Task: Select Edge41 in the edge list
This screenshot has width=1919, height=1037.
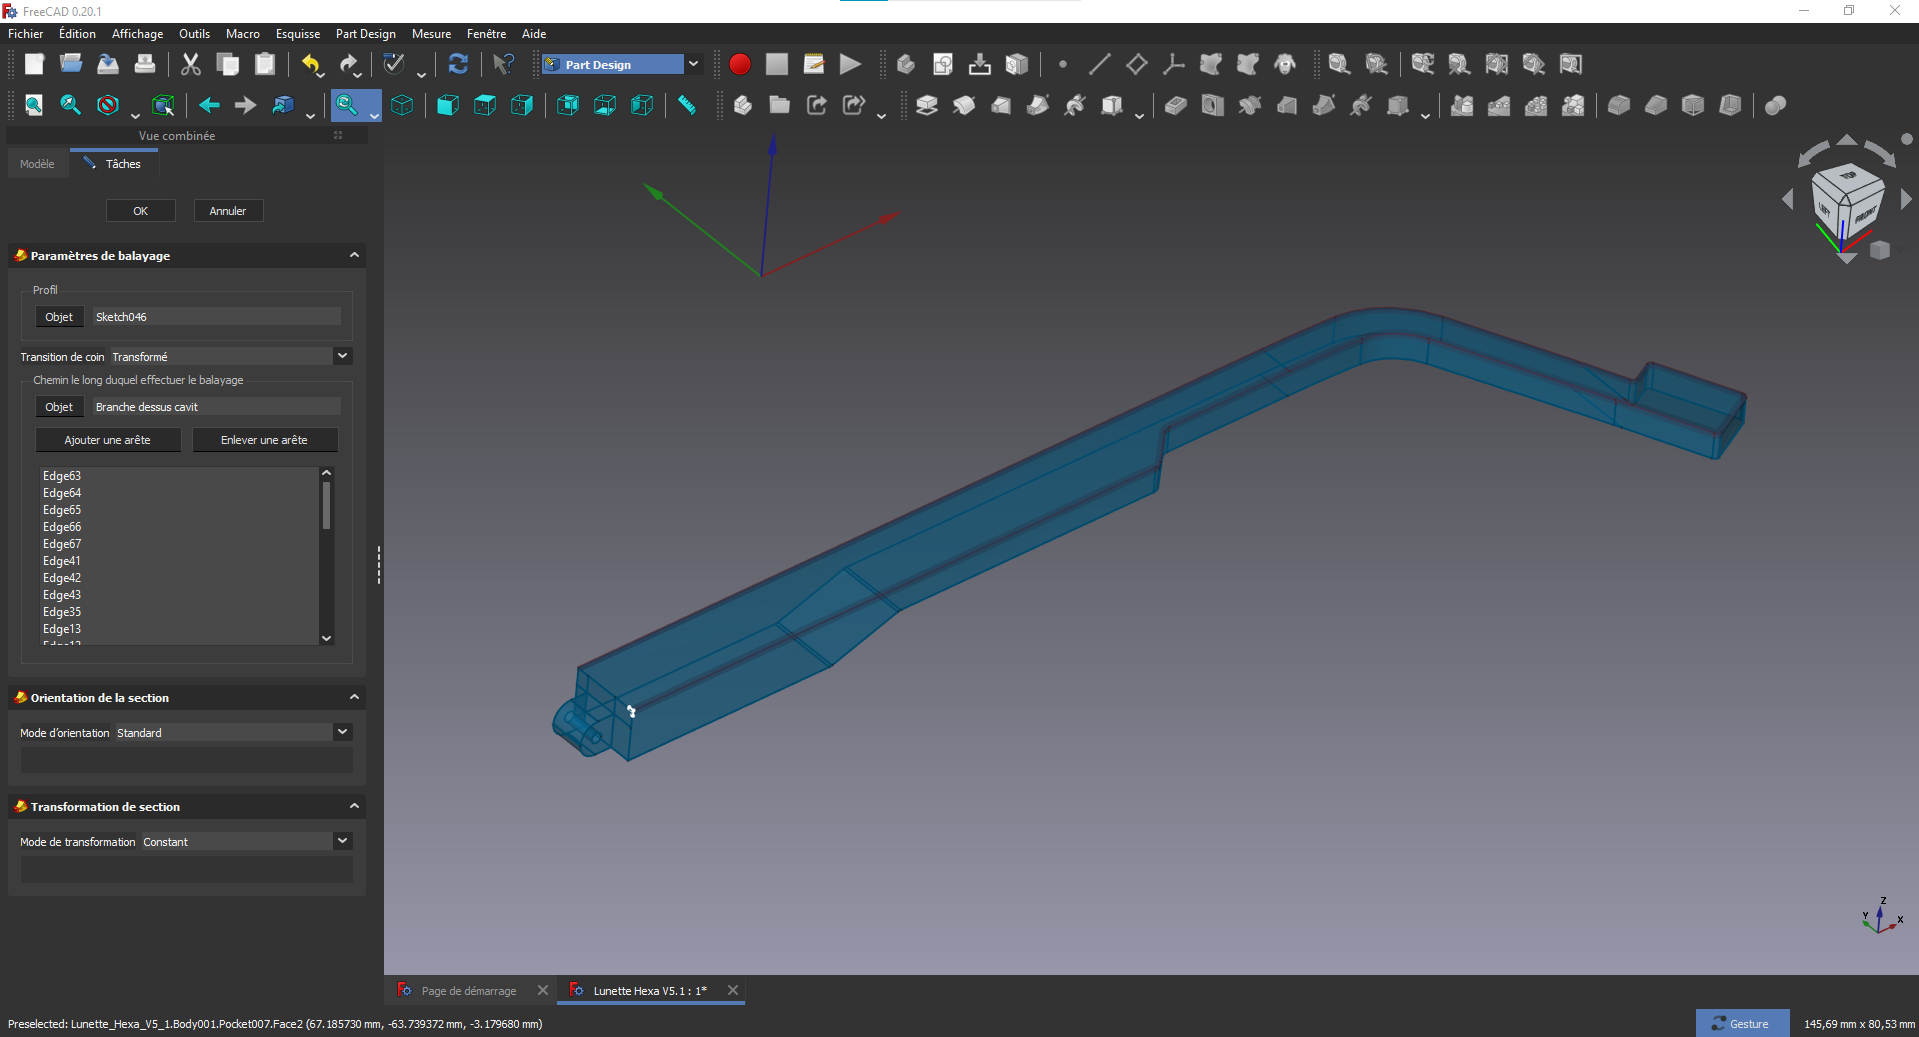Action: [x=61, y=561]
